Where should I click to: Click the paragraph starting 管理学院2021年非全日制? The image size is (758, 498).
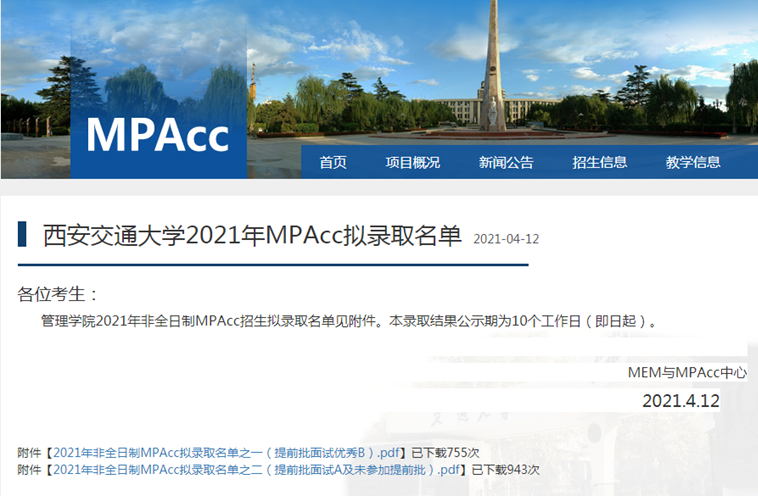349,321
